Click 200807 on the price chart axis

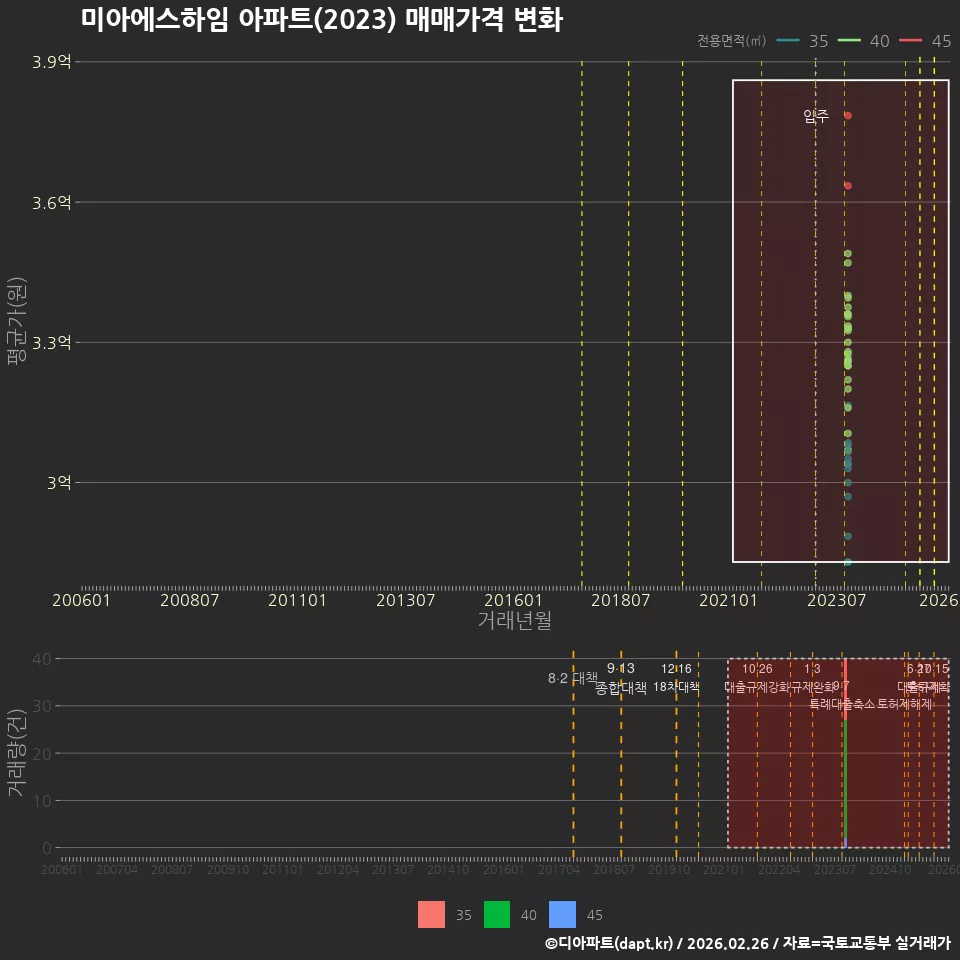pyautogui.click(x=189, y=600)
